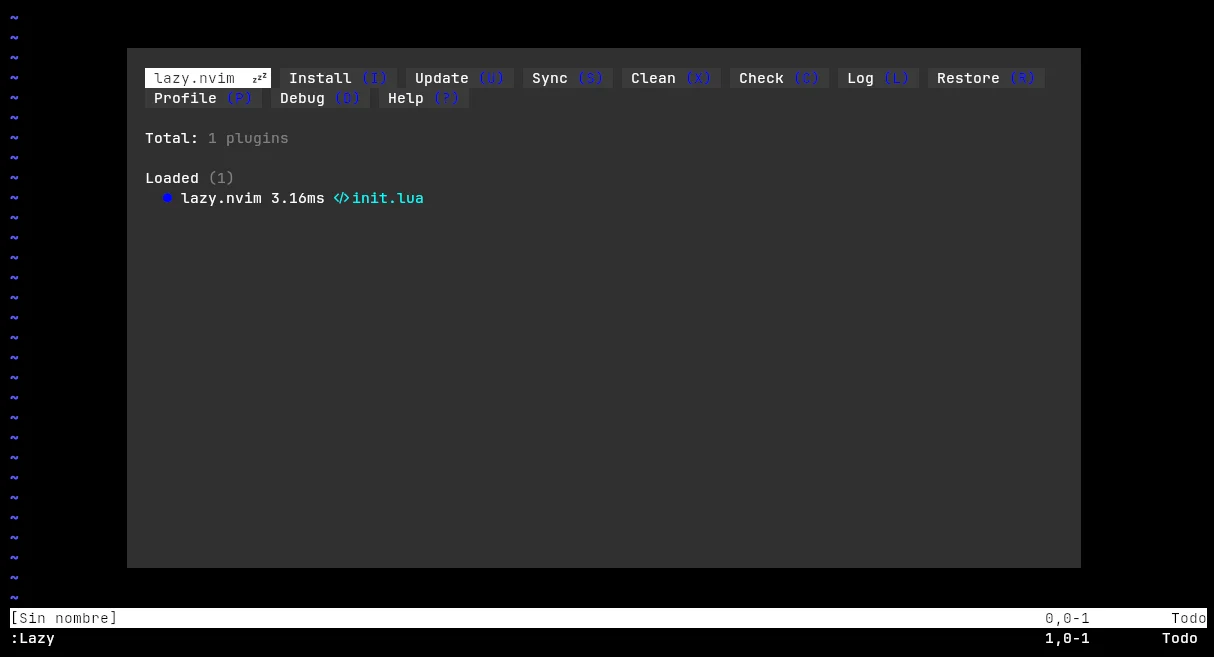Click the 0,0-1 cursor position indicator
This screenshot has height=657, width=1214.
click(1068, 618)
